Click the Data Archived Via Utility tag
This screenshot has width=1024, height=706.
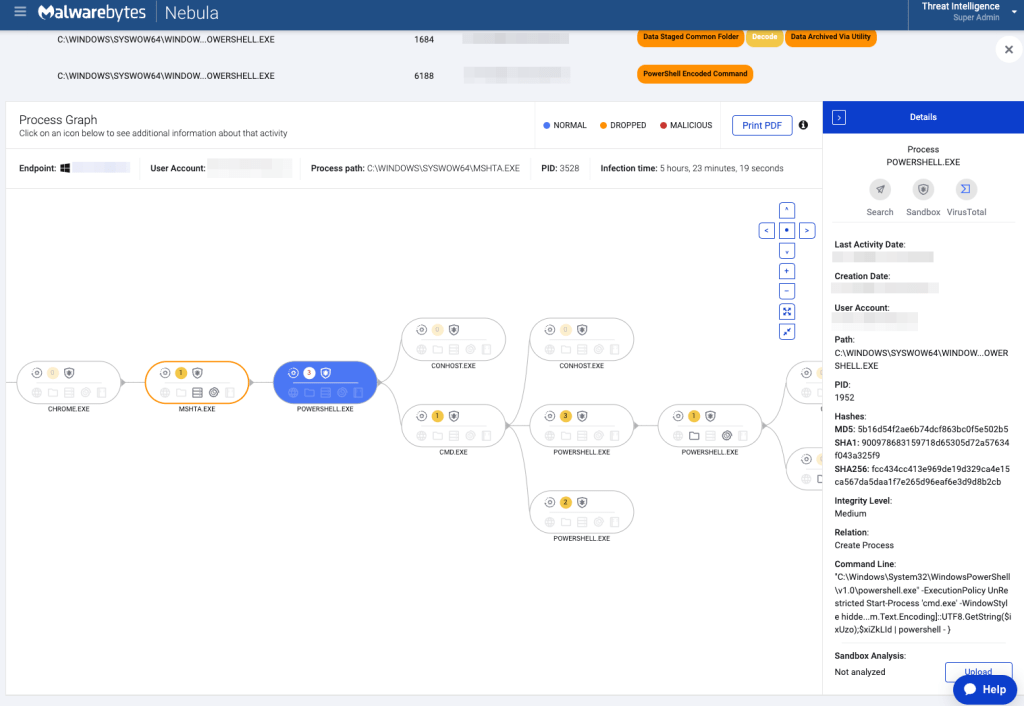coord(831,37)
